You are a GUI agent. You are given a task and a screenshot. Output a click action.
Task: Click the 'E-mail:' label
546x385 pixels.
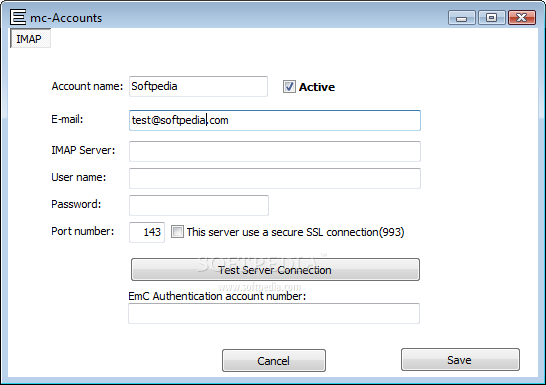67,119
